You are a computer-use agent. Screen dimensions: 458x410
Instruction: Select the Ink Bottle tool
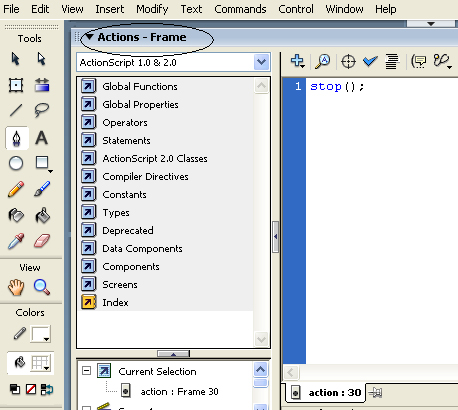(16, 216)
